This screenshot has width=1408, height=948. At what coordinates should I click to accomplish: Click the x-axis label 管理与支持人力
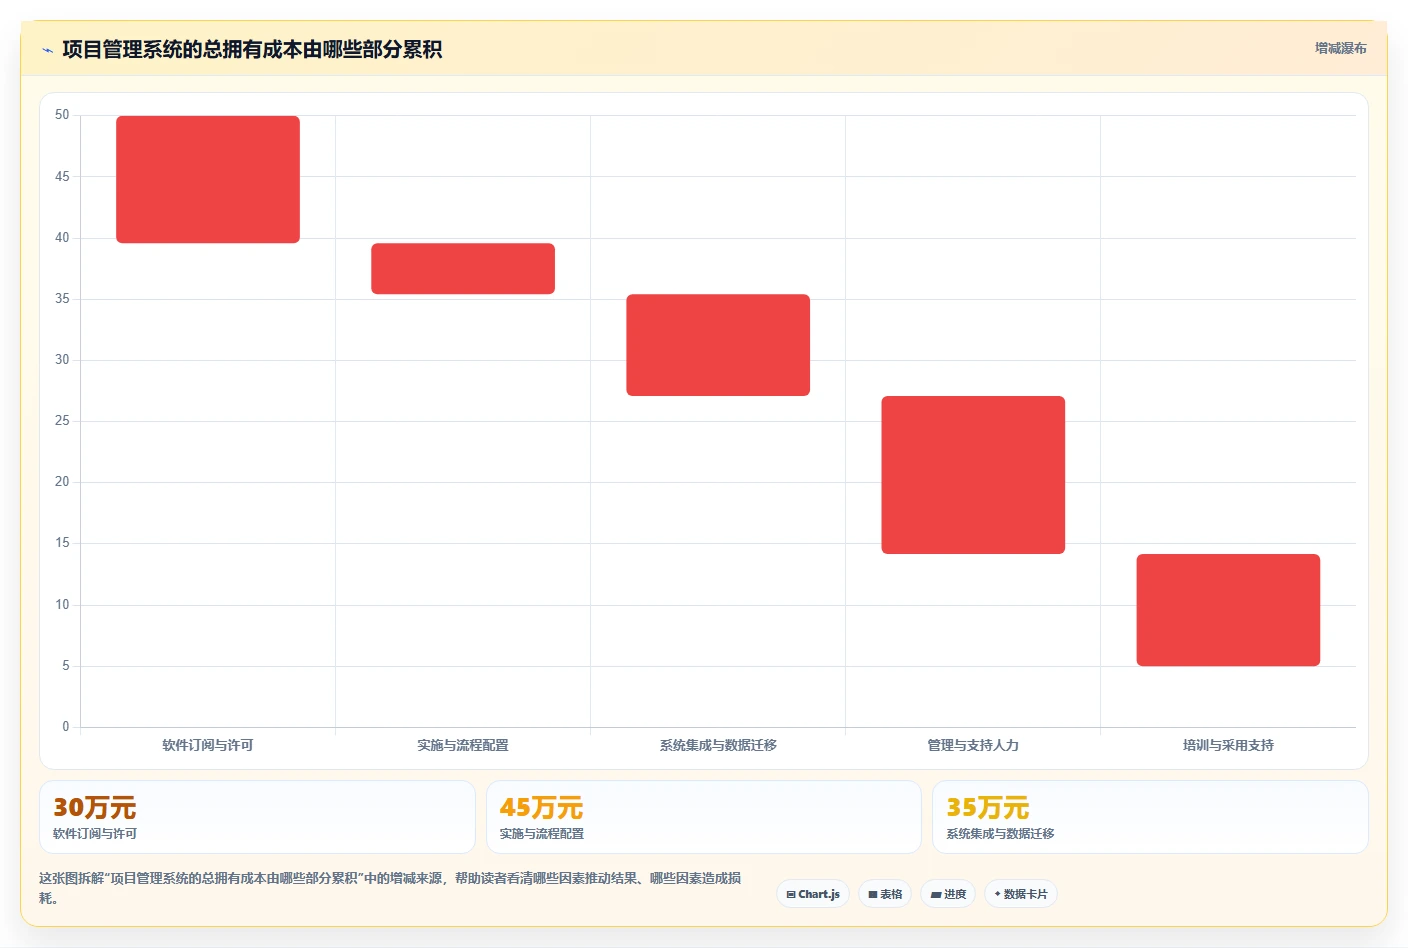tap(973, 745)
